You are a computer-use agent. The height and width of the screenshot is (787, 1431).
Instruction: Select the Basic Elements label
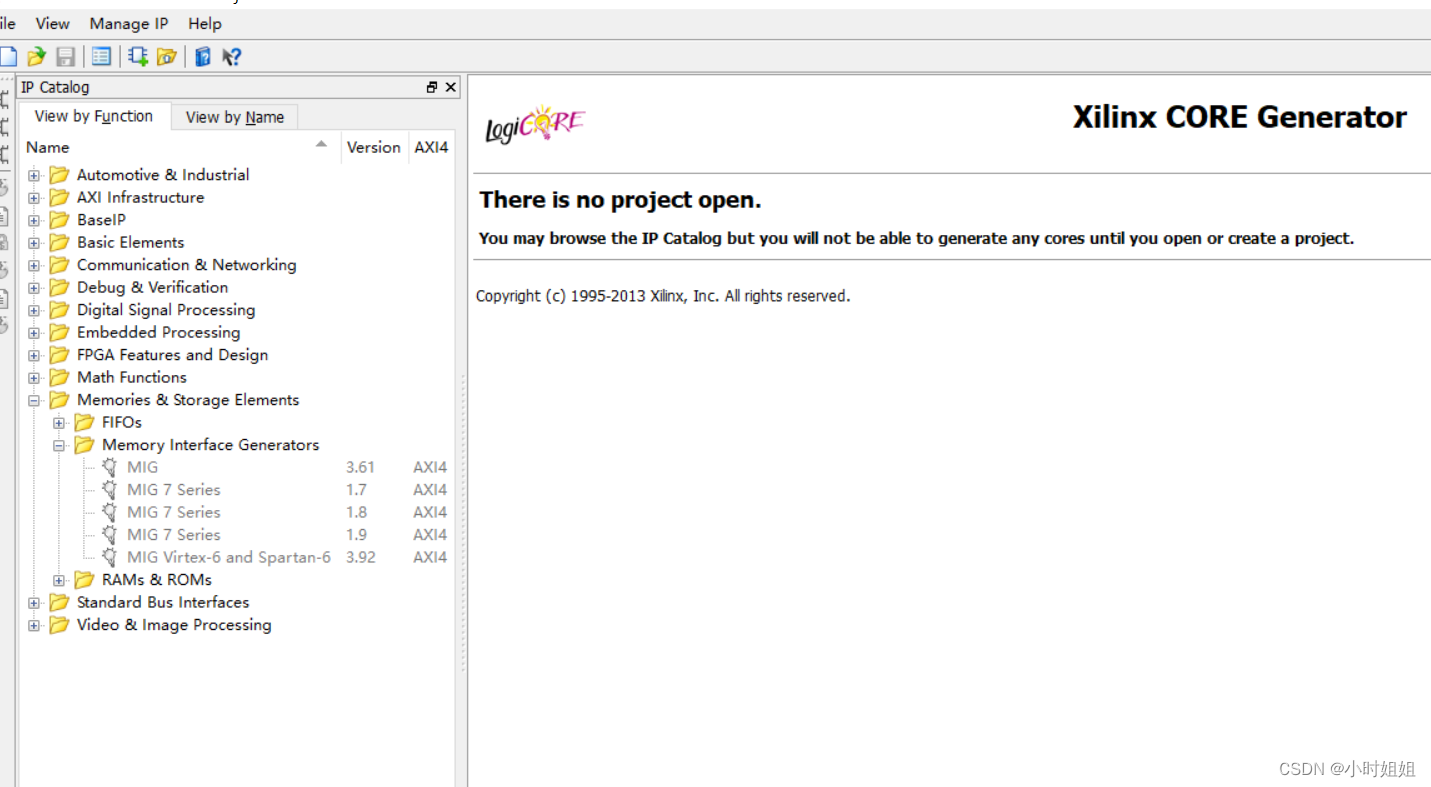click(x=131, y=242)
